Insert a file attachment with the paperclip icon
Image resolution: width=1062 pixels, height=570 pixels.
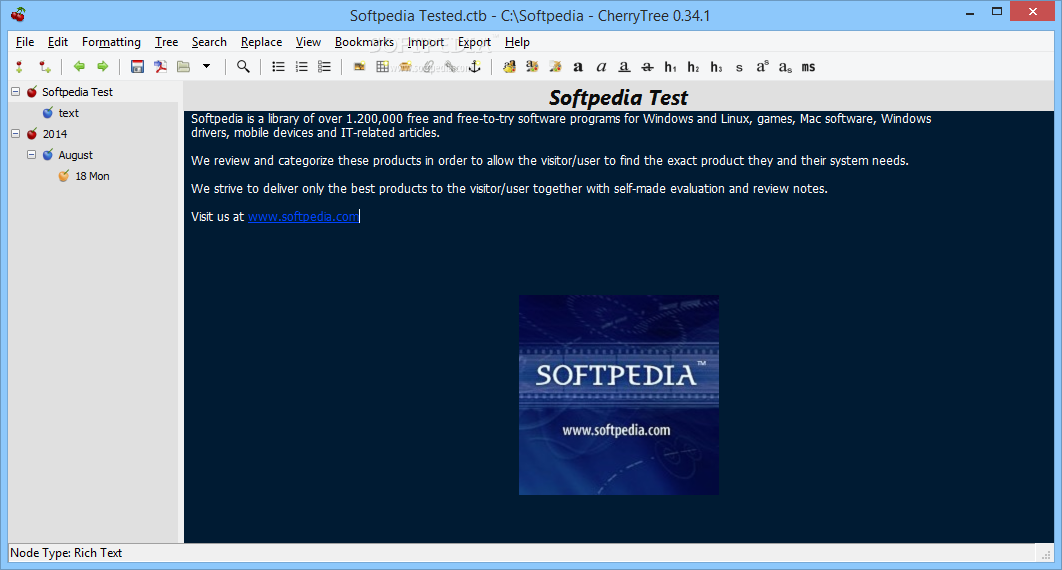[429, 66]
